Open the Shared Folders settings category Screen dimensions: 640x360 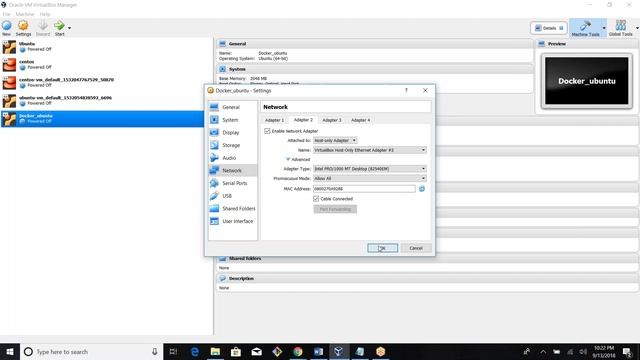[x=233, y=209]
